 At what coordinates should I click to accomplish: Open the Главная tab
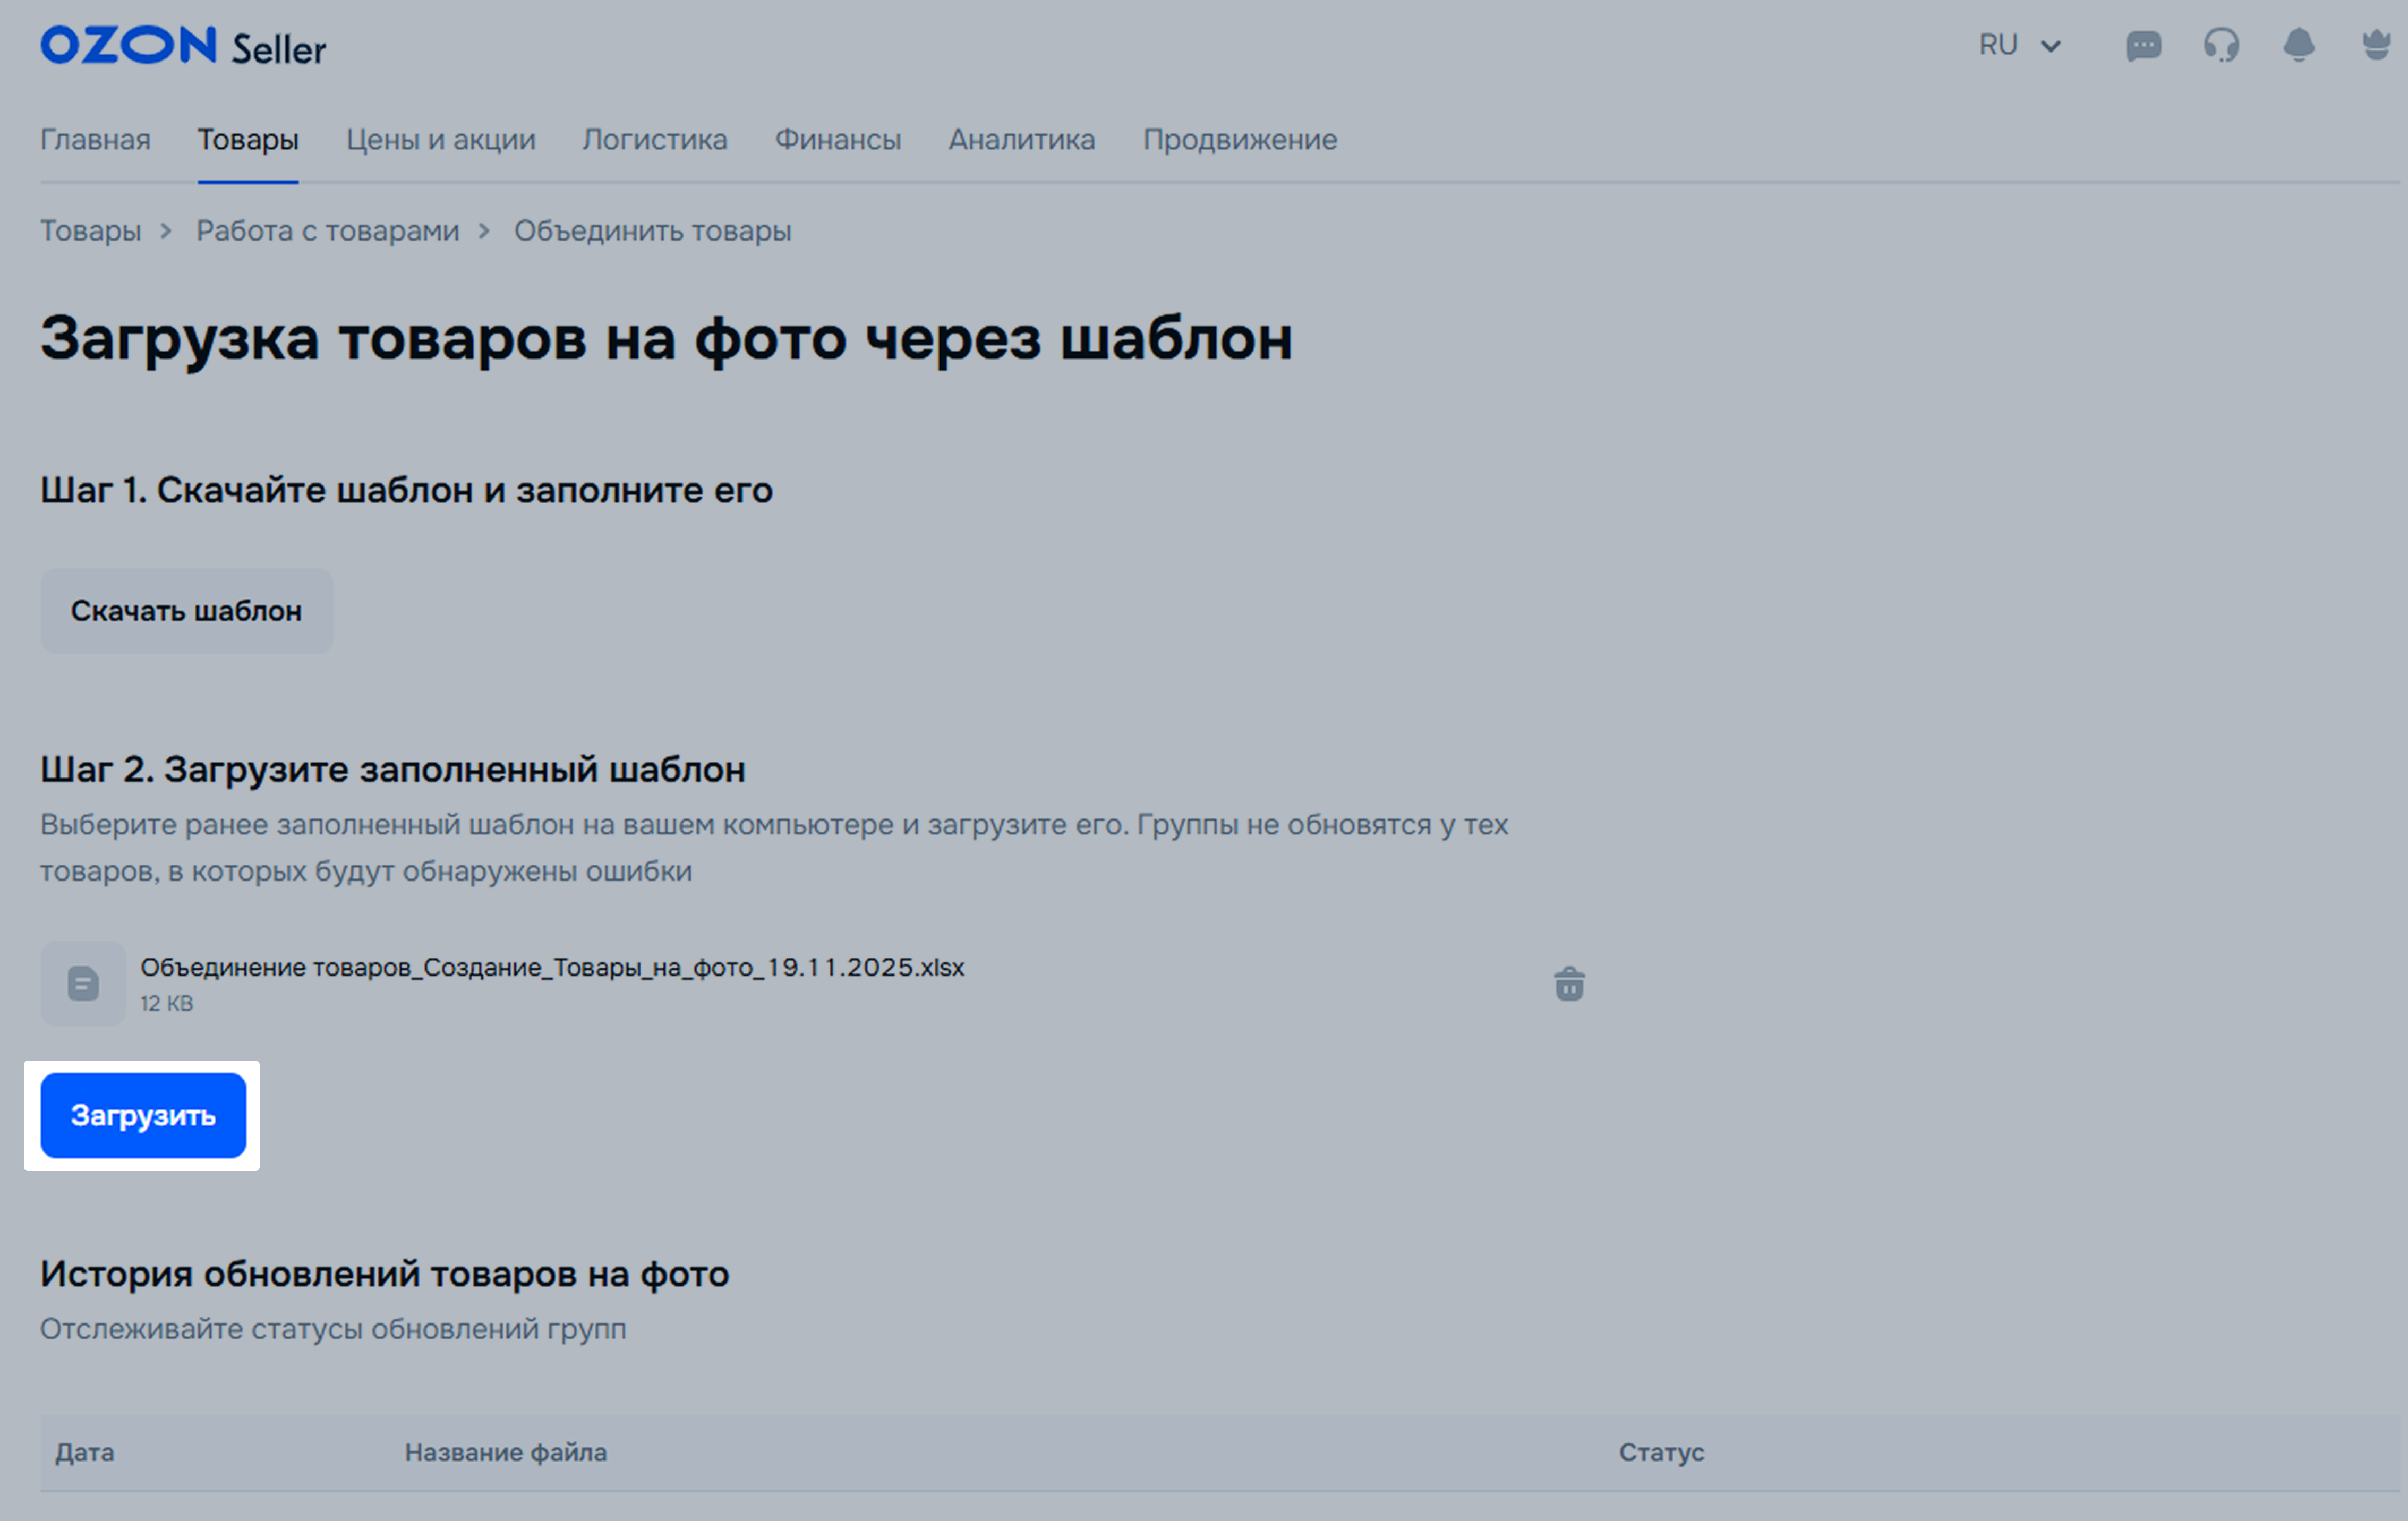[95, 140]
